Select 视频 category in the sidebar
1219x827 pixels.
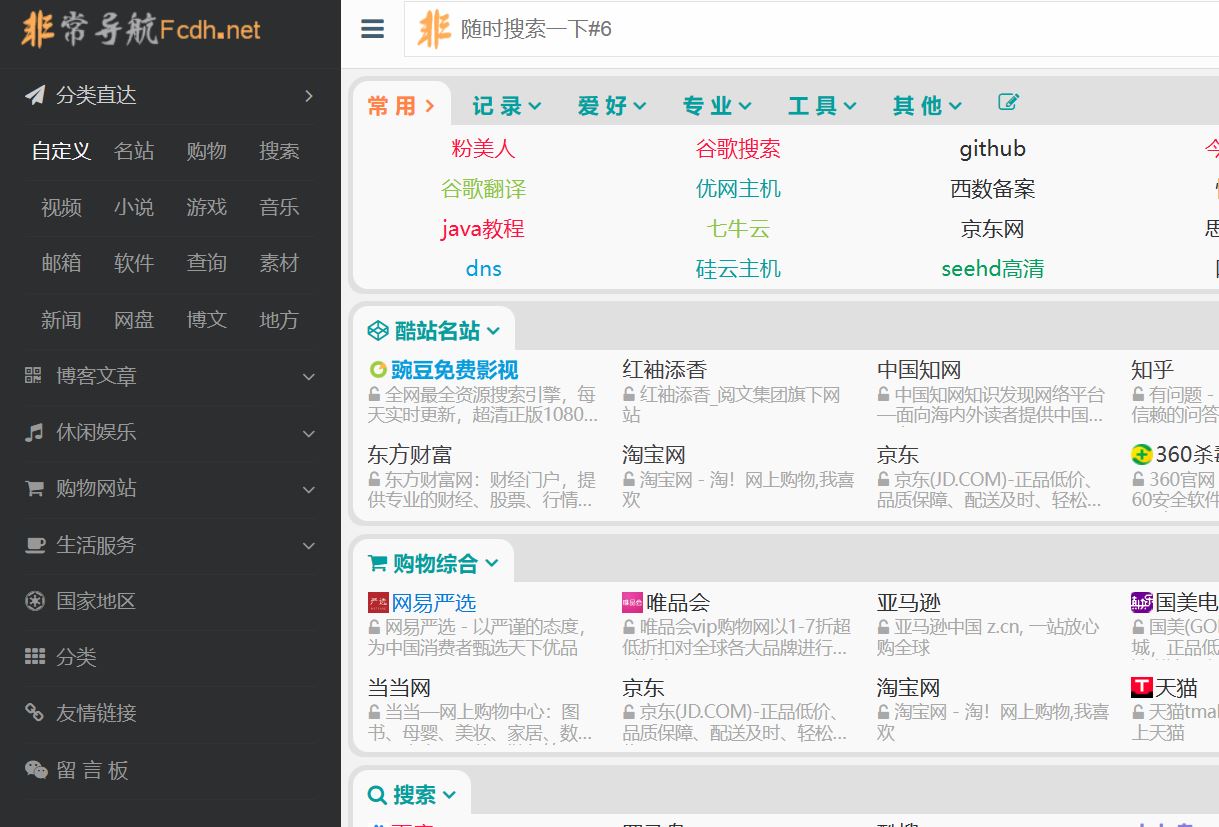point(61,207)
